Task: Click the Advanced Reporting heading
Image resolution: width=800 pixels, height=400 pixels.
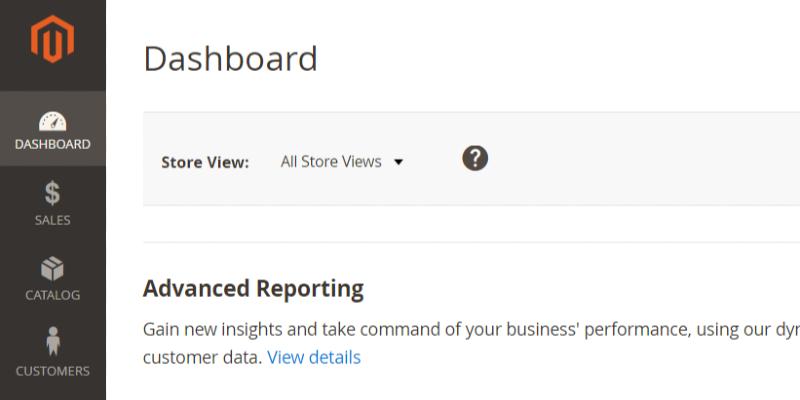Action: coord(253,289)
